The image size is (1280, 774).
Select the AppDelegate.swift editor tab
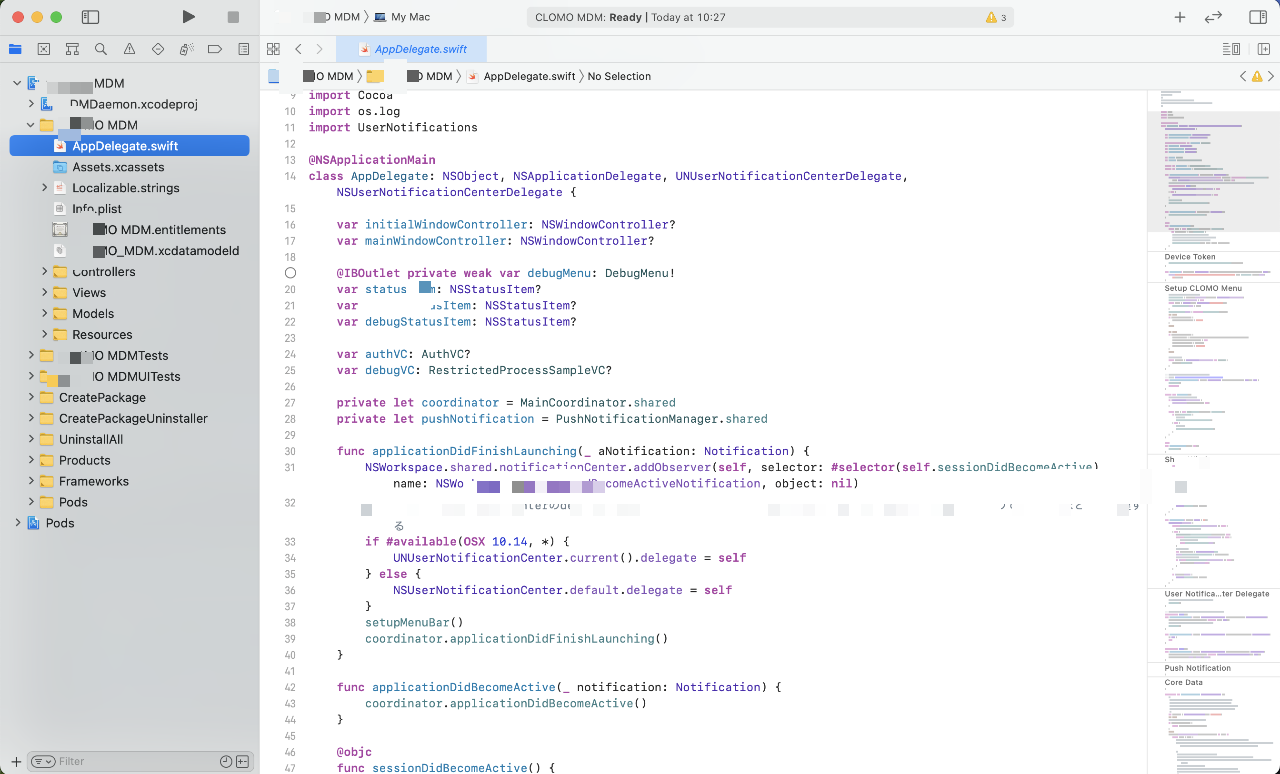[411, 49]
